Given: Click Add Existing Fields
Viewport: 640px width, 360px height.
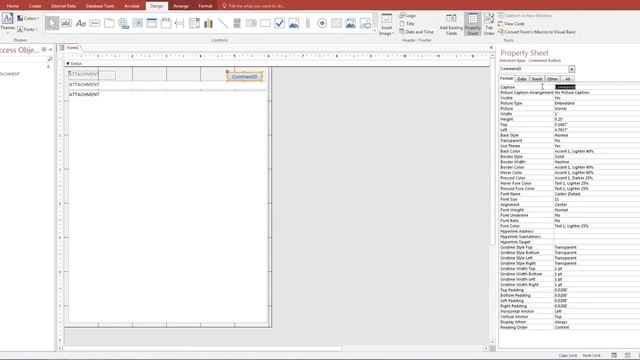Looking at the screenshot, I should pyautogui.click(x=451, y=24).
